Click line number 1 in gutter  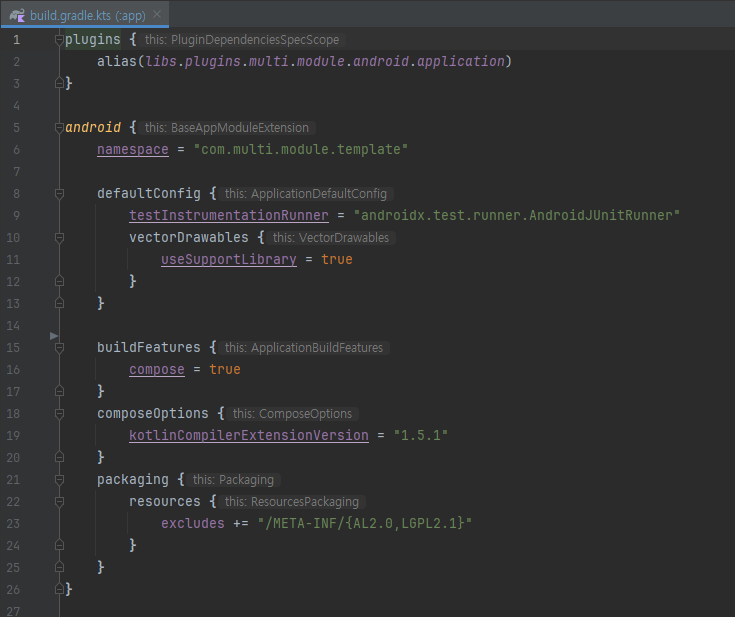pyautogui.click(x=16, y=40)
